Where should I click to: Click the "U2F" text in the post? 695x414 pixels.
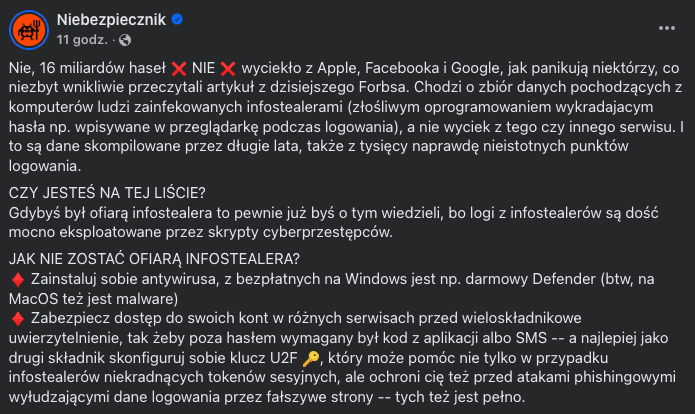click(x=284, y=358)
